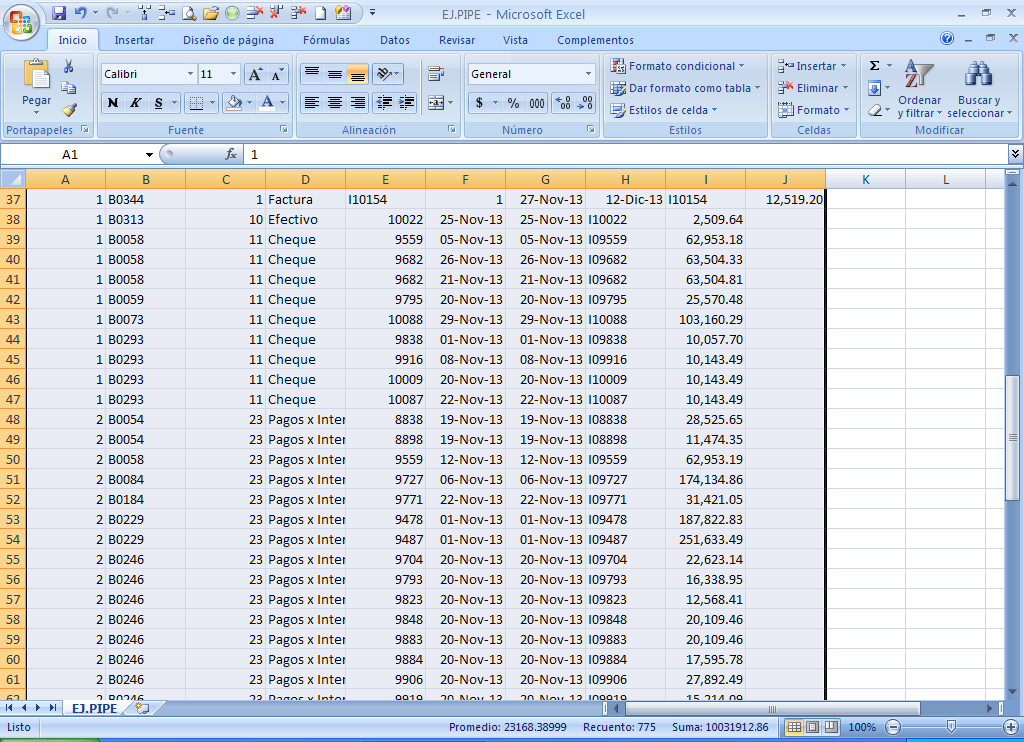Toggle italic (K) formatting
This screenshot has height=742, width=1024.
(x=135, y=103)
